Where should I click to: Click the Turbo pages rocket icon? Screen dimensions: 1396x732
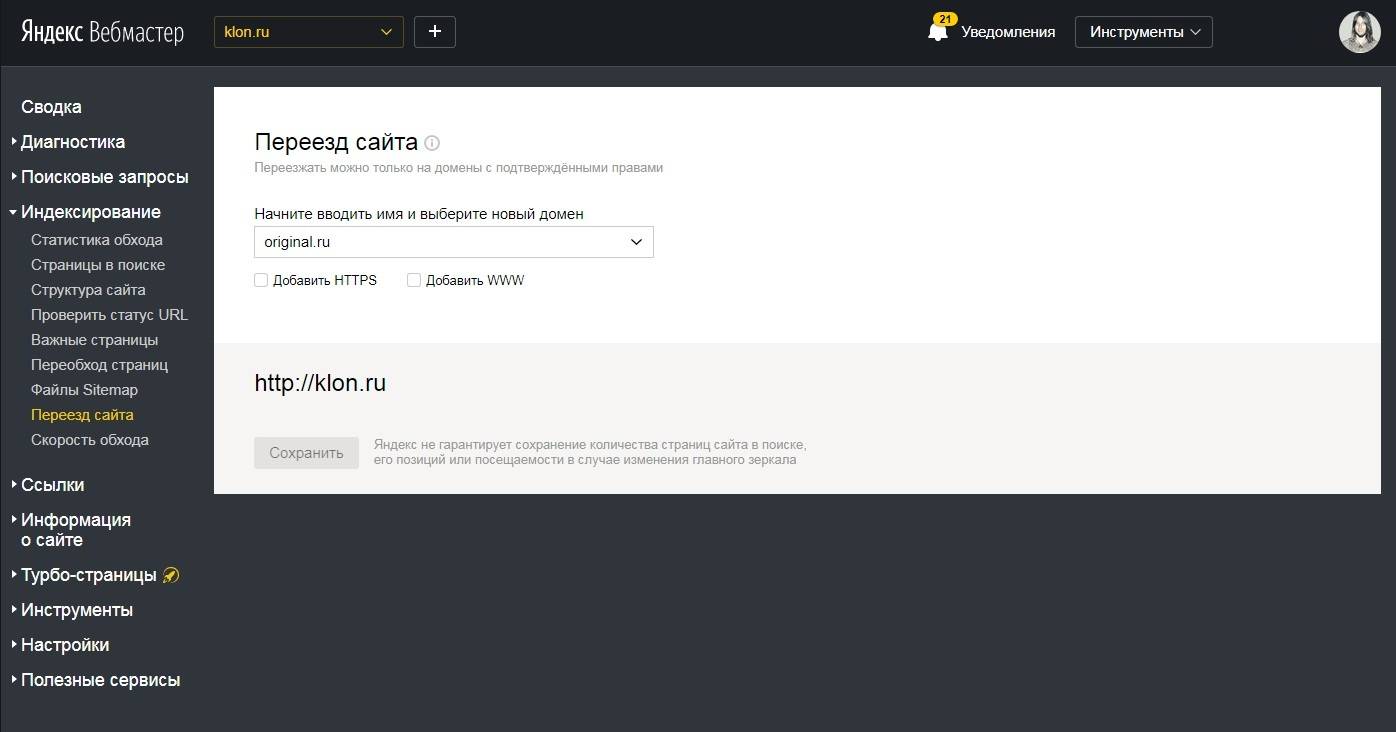click(171, 576)
